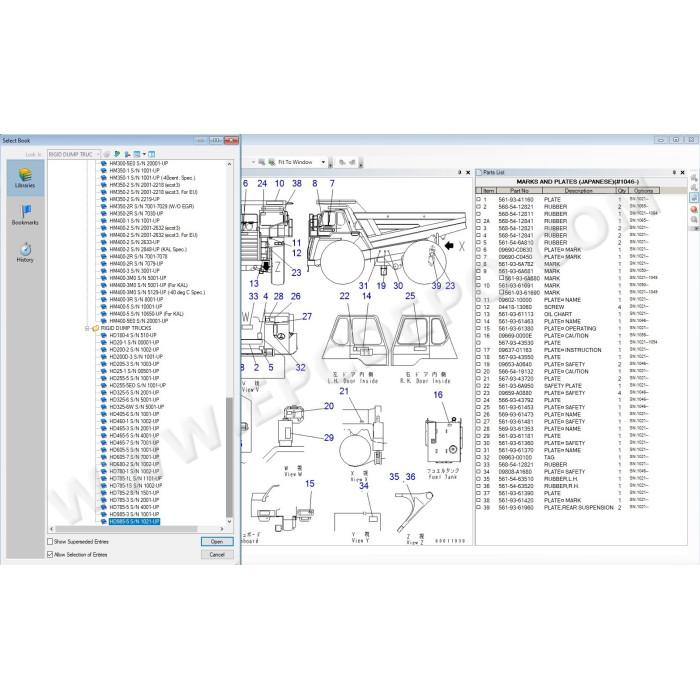Collapse the RIGID DUMP TRUCKS tree node
Viewport: 700px width, 700px height.
87,328
